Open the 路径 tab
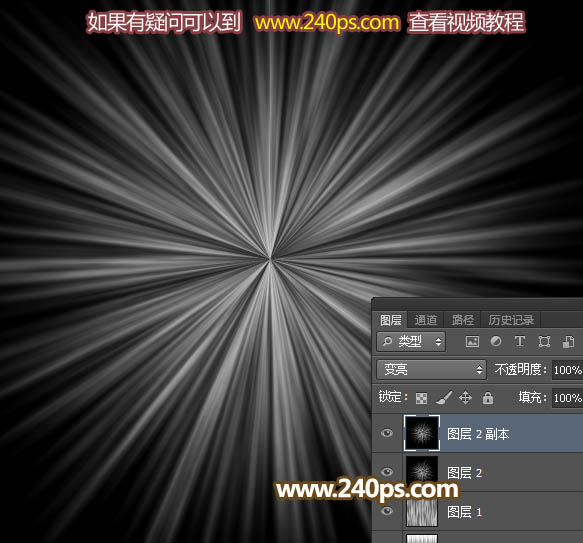This screenshot has width=583, height=543. click(x=463, y=320)
